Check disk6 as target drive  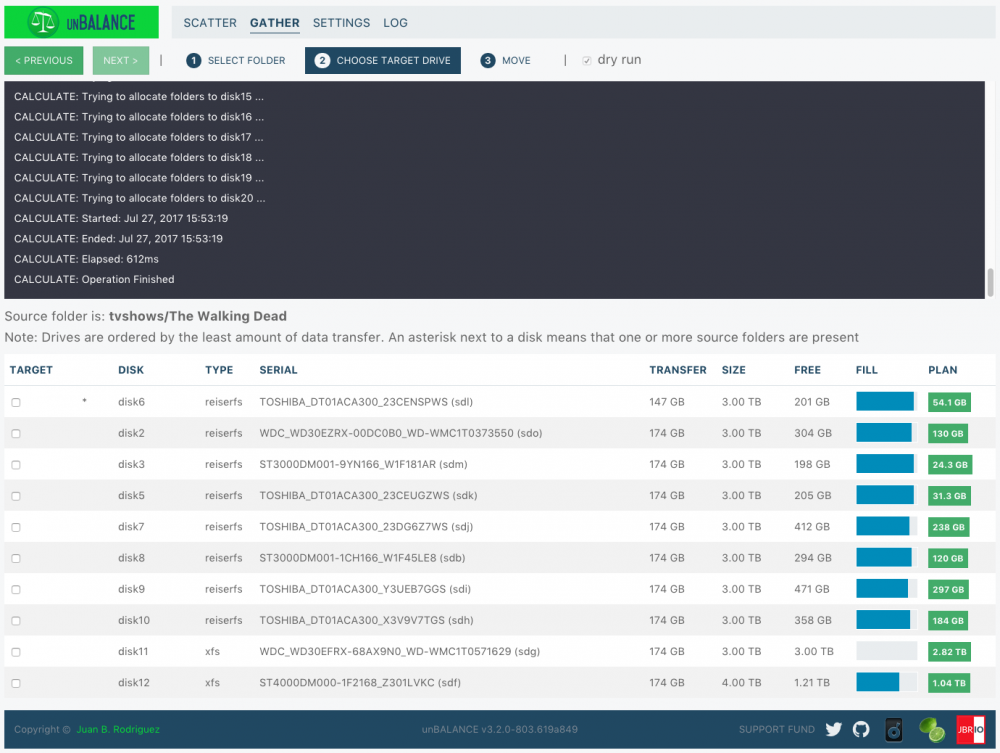click(x=16, y=402)
